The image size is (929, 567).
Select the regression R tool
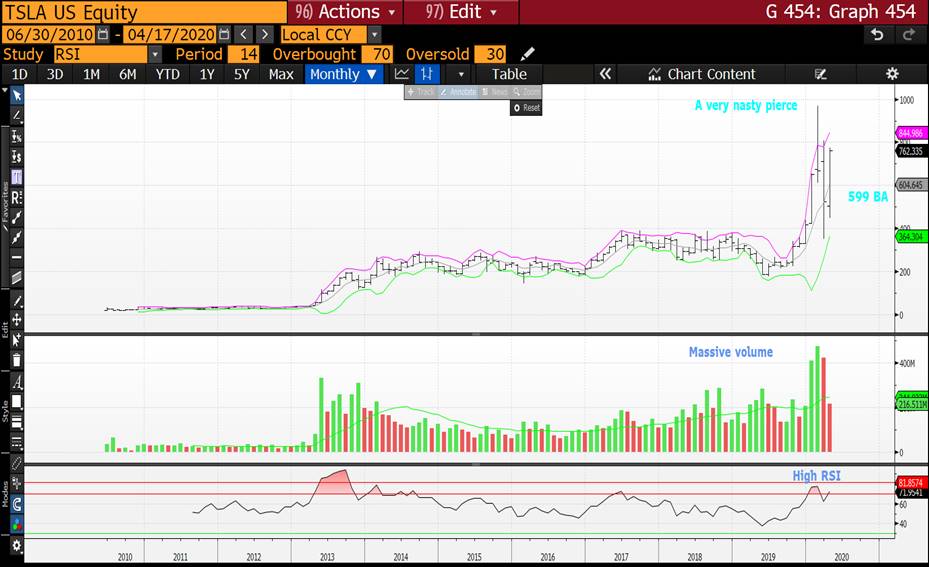click(17, 197)
